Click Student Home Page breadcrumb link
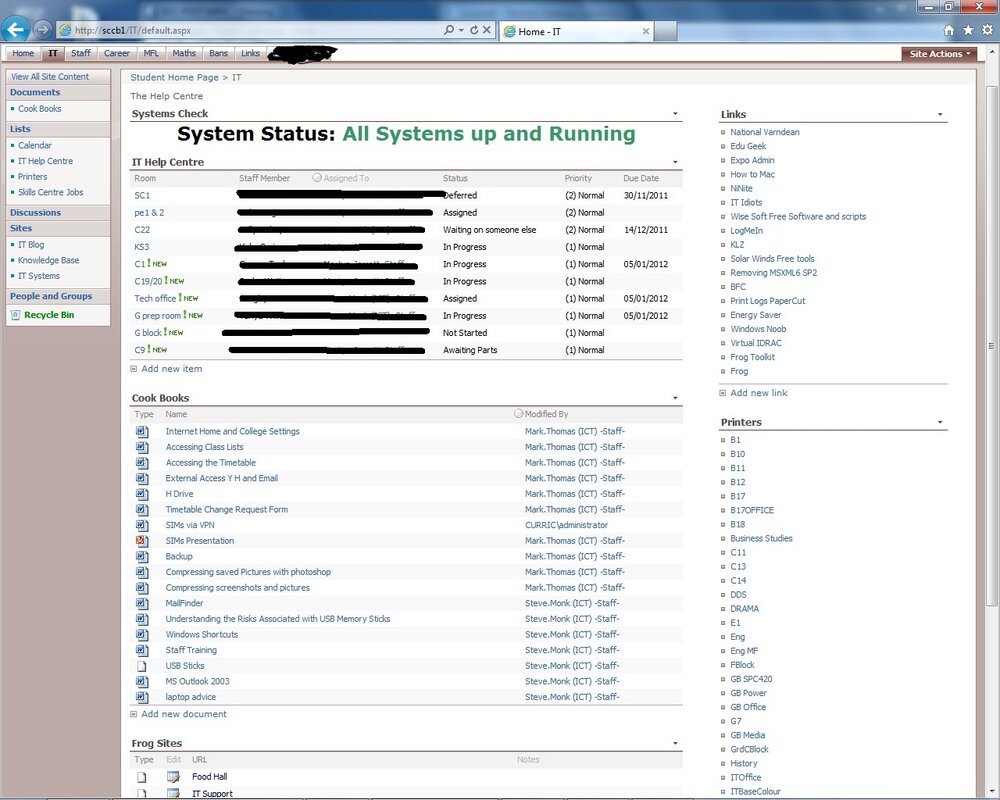 tap(174, 77)
